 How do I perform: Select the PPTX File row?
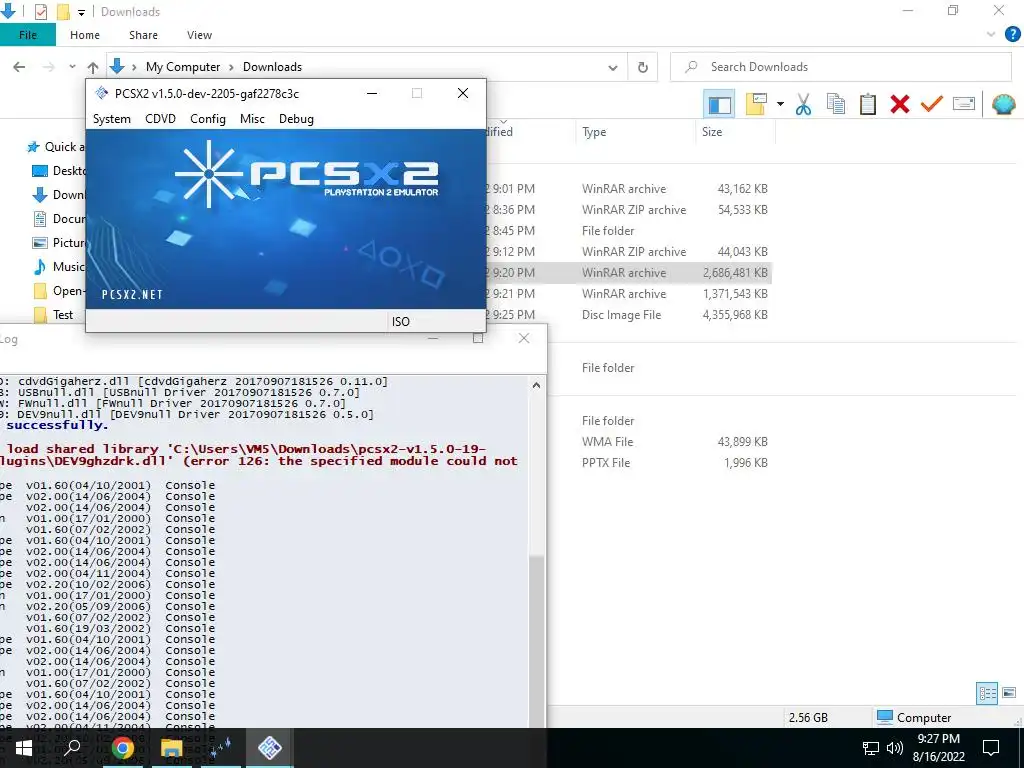660,462
